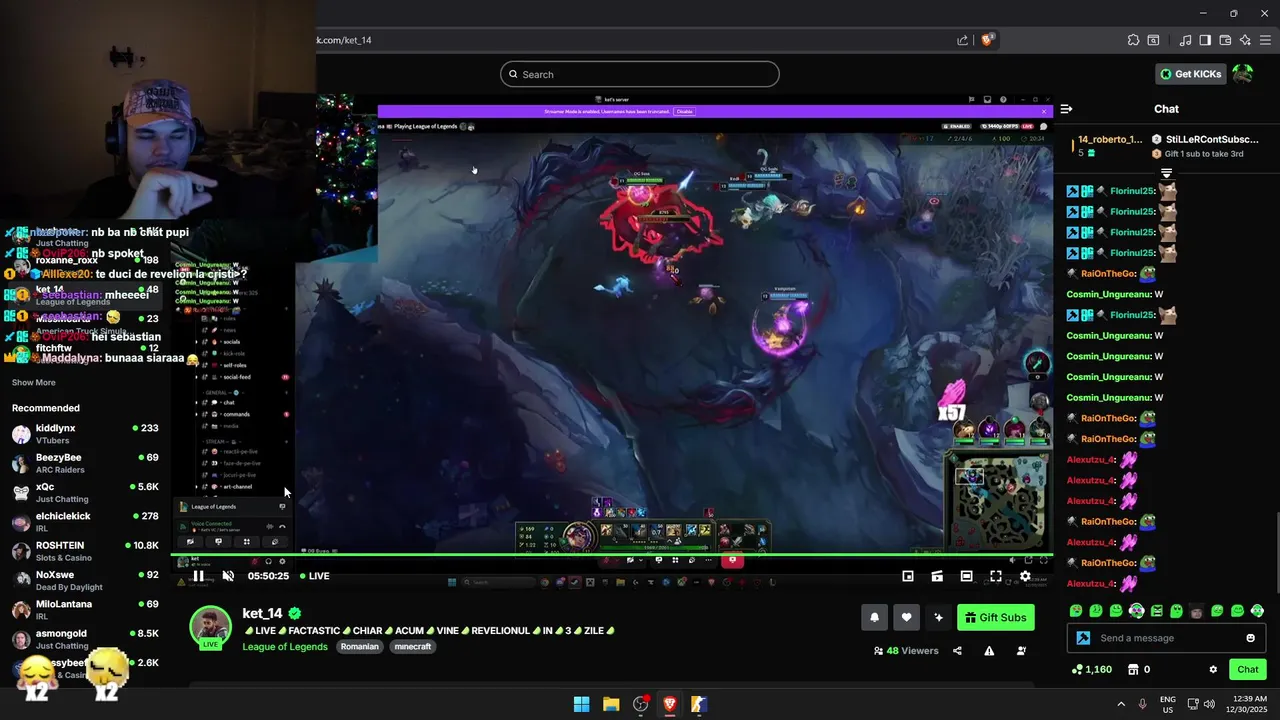The width and height of the screenshot is (1280, 720).
Task: Open the user moderation icon beside report
Action: coord(1021,651)
